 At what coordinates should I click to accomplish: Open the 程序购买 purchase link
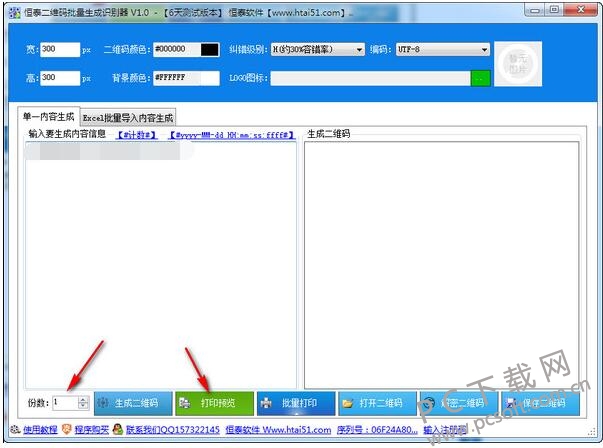click(x=92, y=430)
